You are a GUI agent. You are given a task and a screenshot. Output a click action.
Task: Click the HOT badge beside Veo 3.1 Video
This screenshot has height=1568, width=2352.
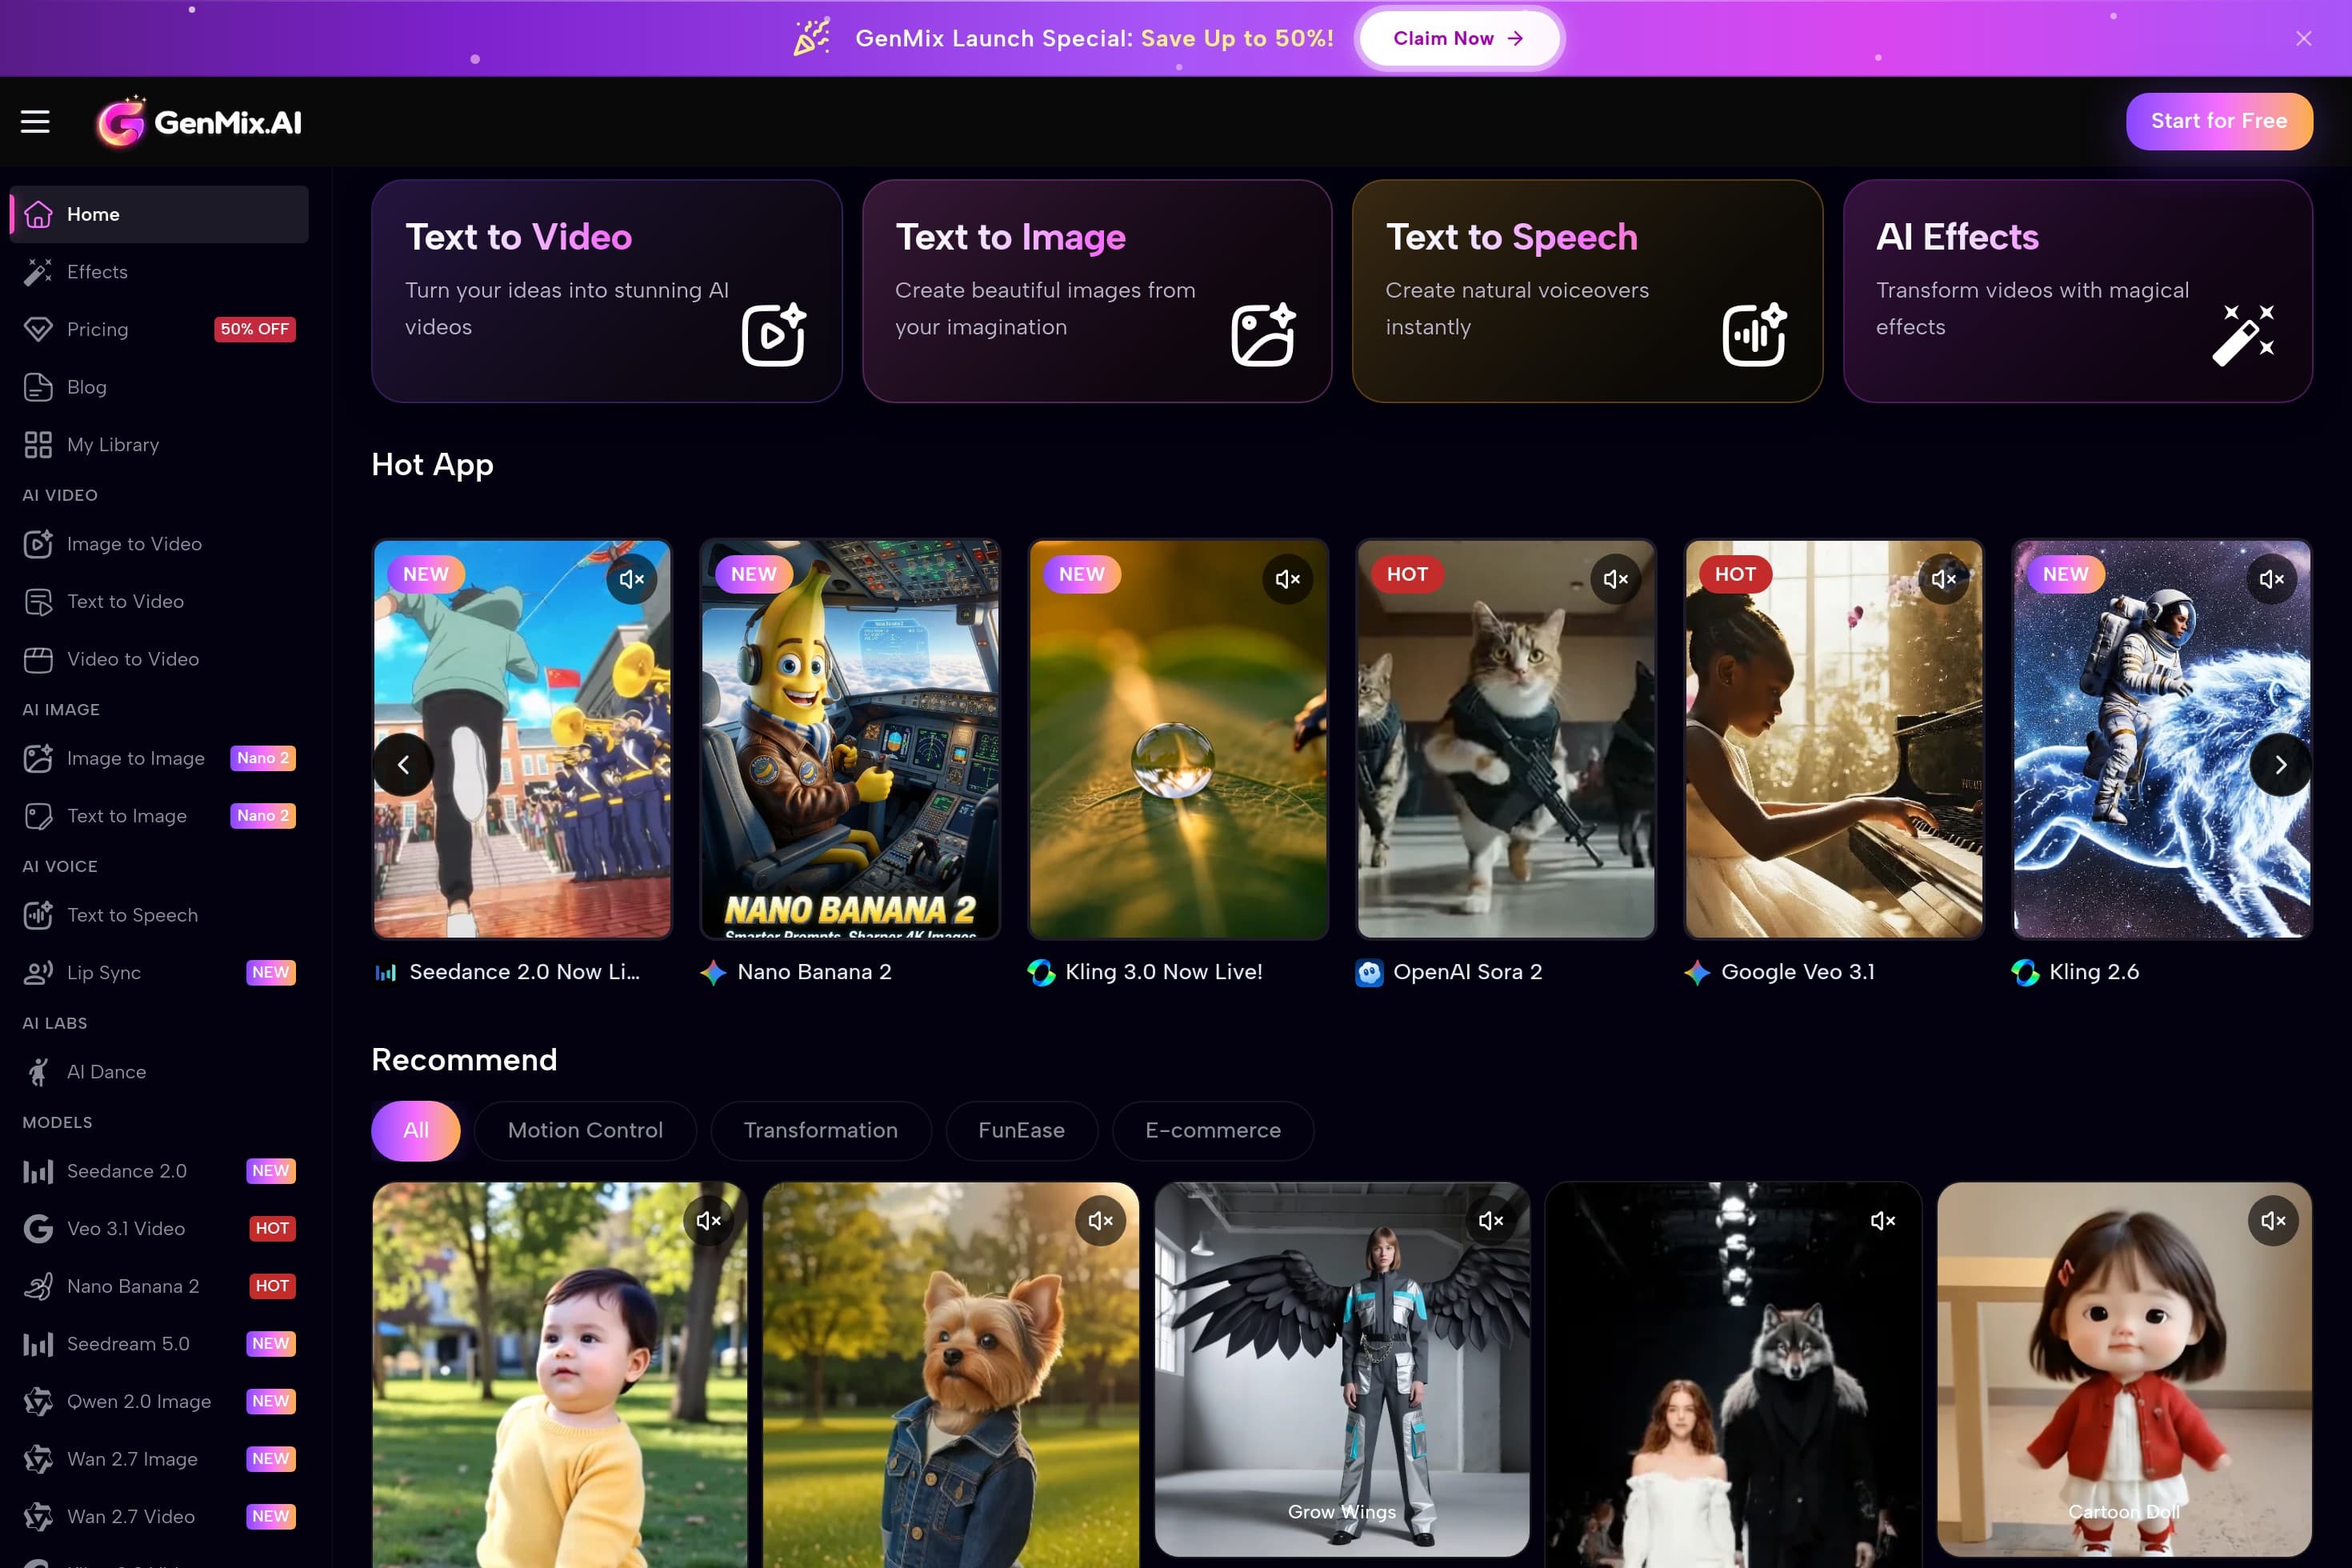coord(272,1229)
